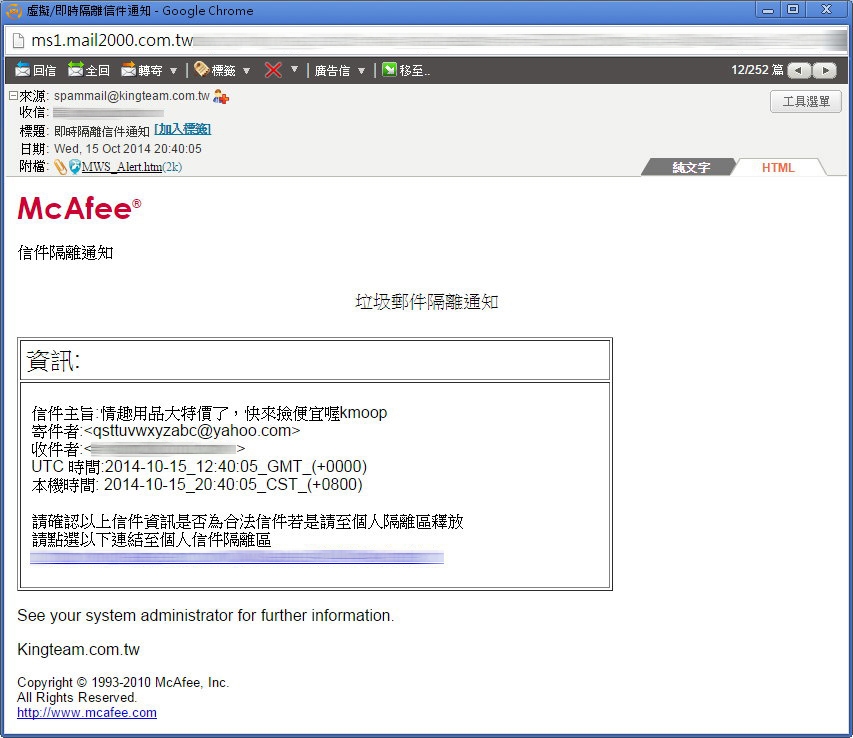
Task: Click the shield icon before MWS_Alert.htm
Action: 75,167
